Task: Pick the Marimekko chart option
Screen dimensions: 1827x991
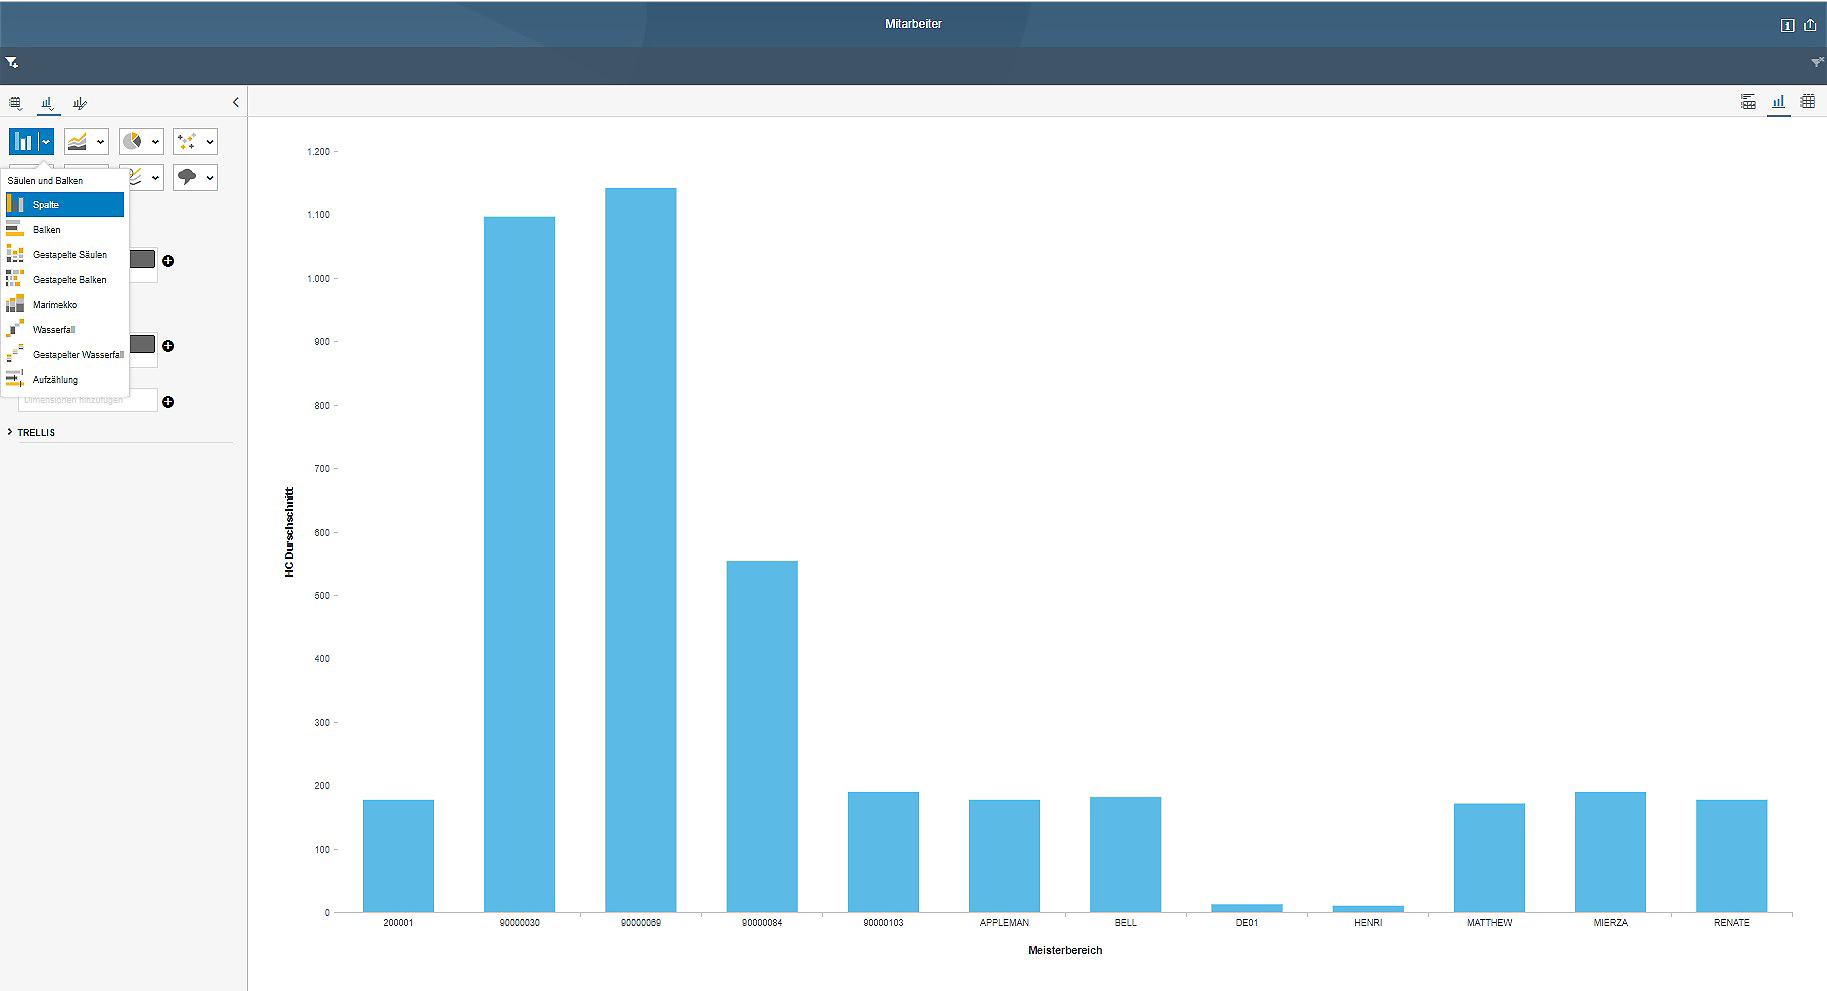Action: 54,305
